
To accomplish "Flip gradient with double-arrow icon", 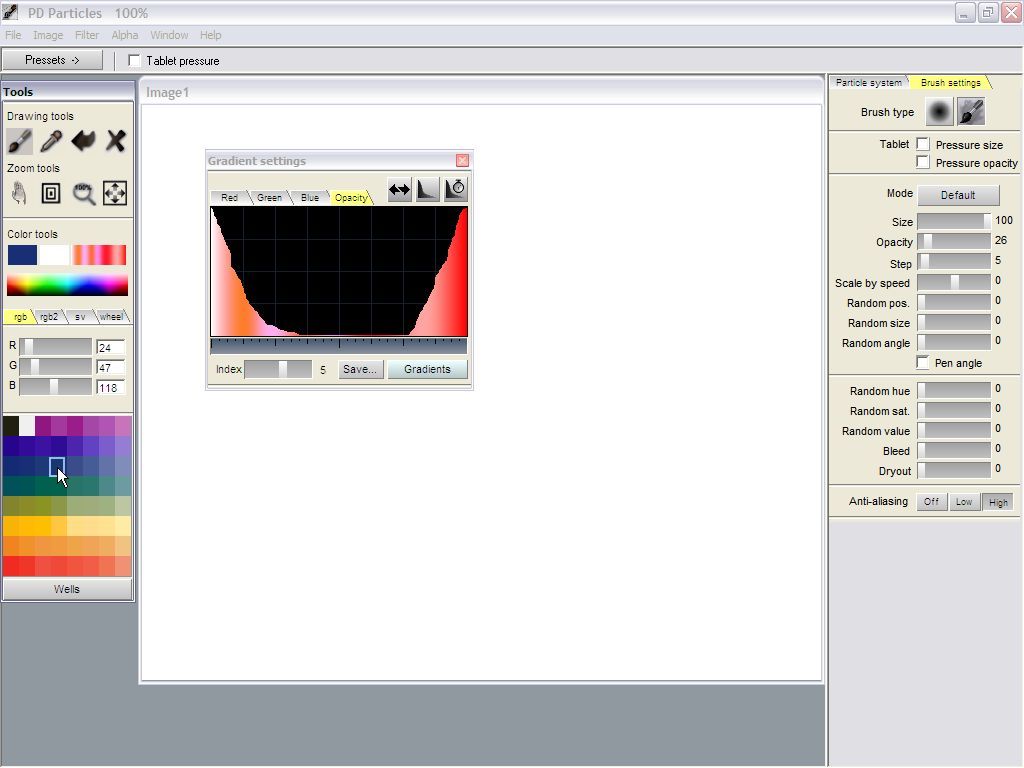I will click(400, 189).
